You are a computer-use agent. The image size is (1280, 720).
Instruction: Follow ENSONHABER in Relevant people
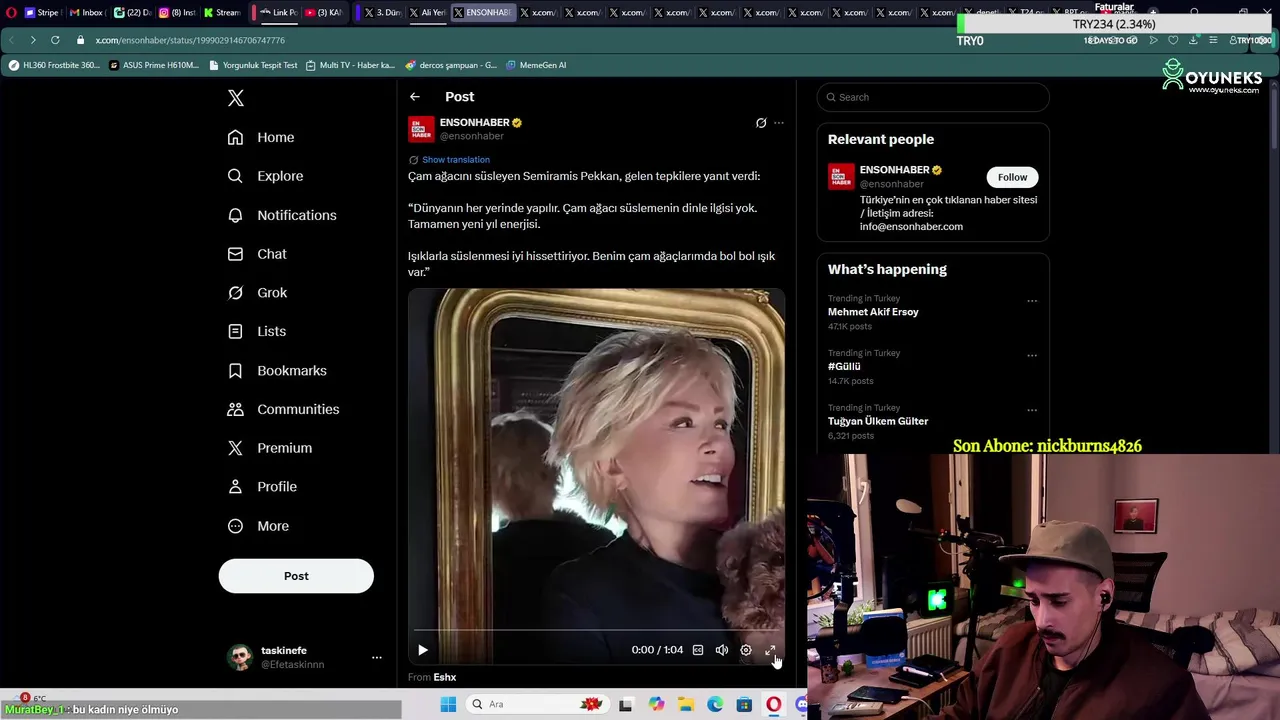(1012, 177)
